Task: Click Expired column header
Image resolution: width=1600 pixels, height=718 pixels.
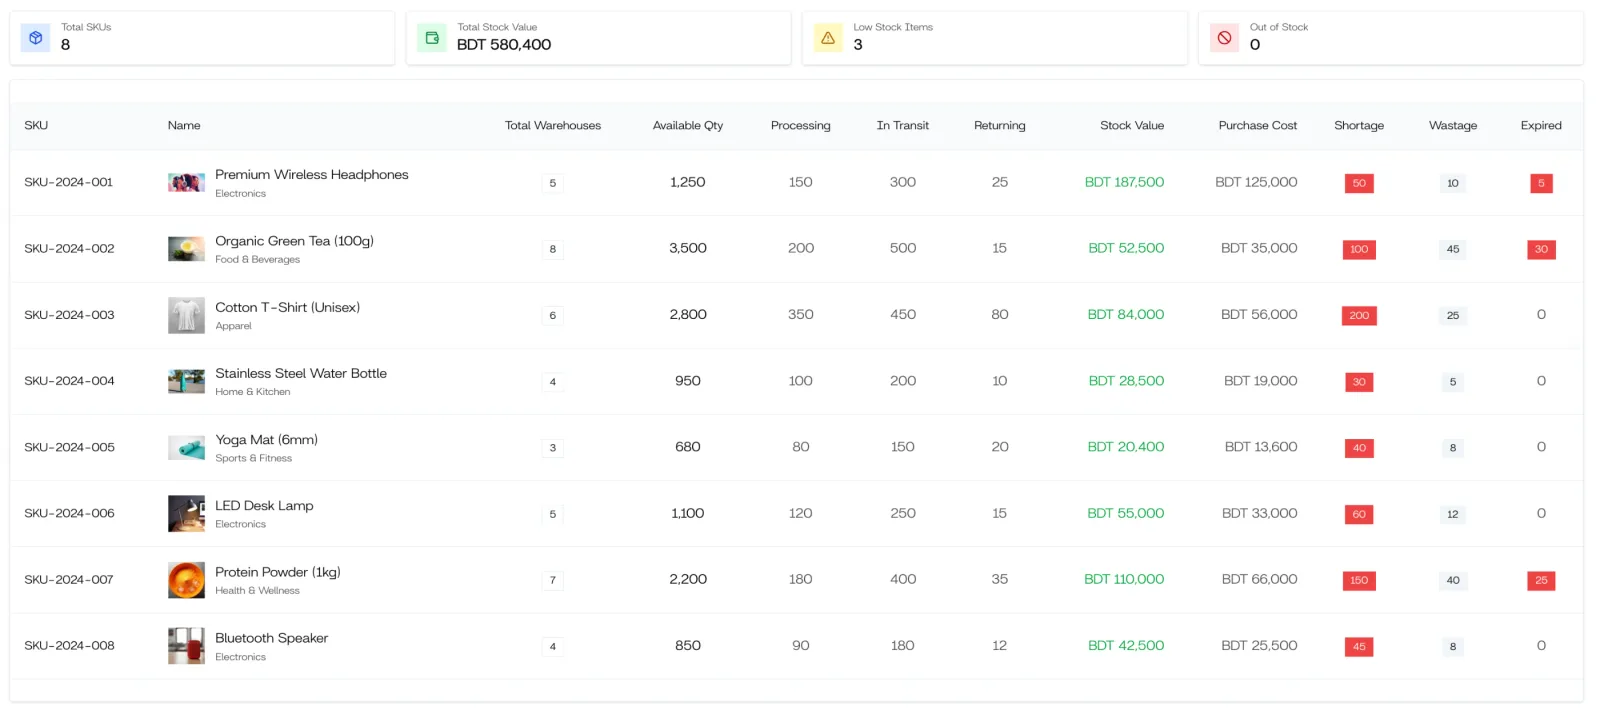Action: 1541,126
